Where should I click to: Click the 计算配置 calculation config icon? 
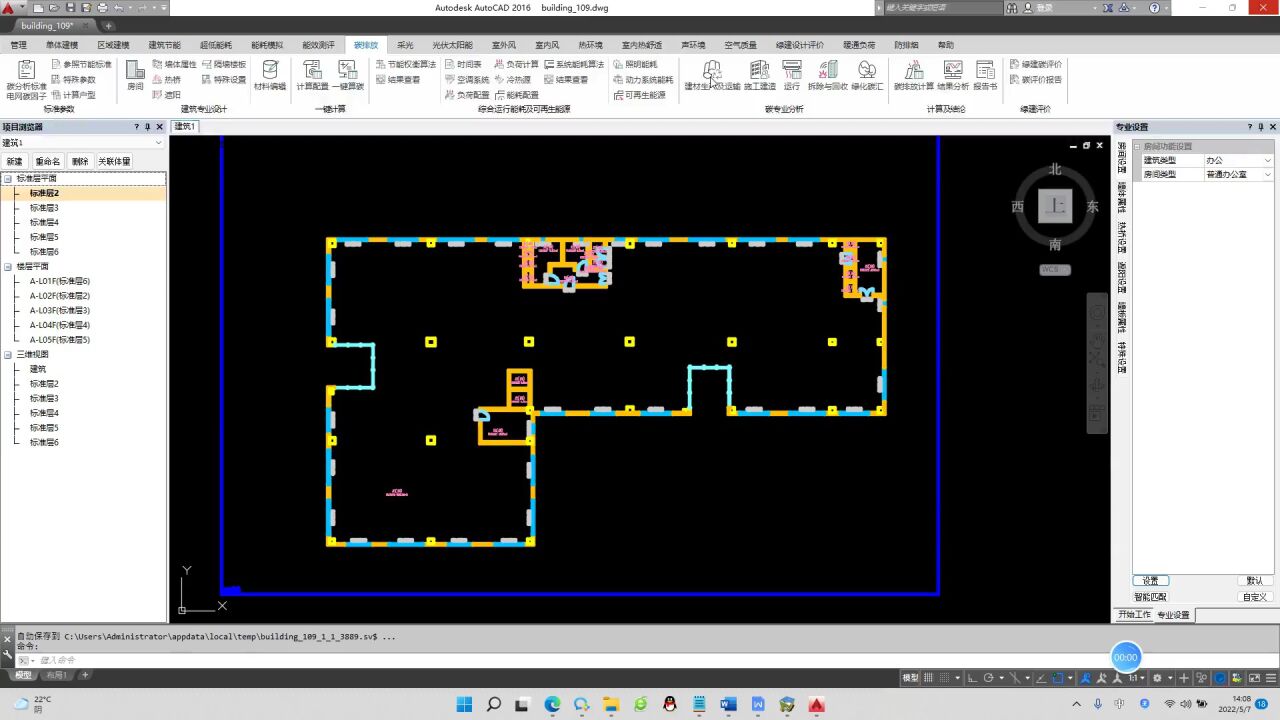coord(312,75)
